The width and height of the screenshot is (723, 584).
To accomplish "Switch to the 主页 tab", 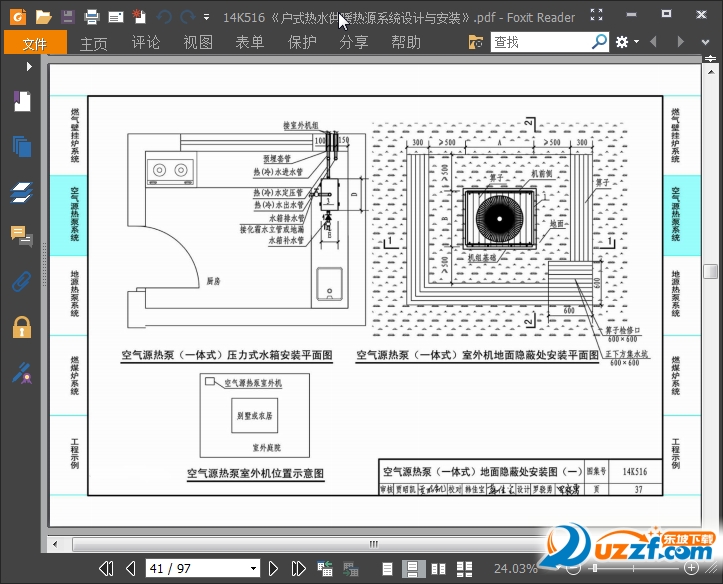I will tap(94, 43).
